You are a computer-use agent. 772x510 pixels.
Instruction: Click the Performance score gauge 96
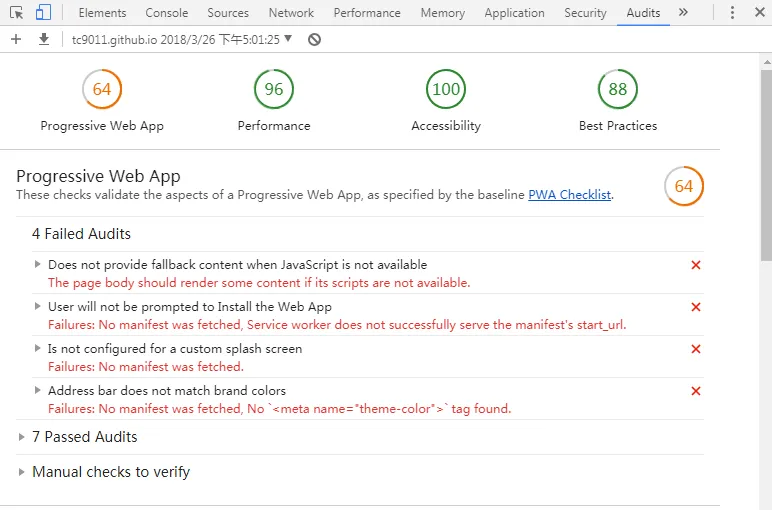[274, 89]
